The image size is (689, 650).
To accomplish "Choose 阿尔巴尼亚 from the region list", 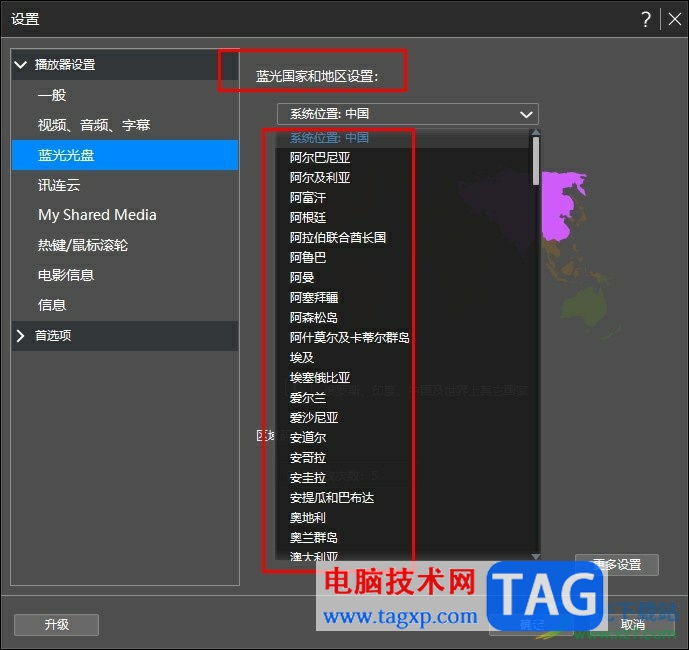I will click(x=403, y=158).
